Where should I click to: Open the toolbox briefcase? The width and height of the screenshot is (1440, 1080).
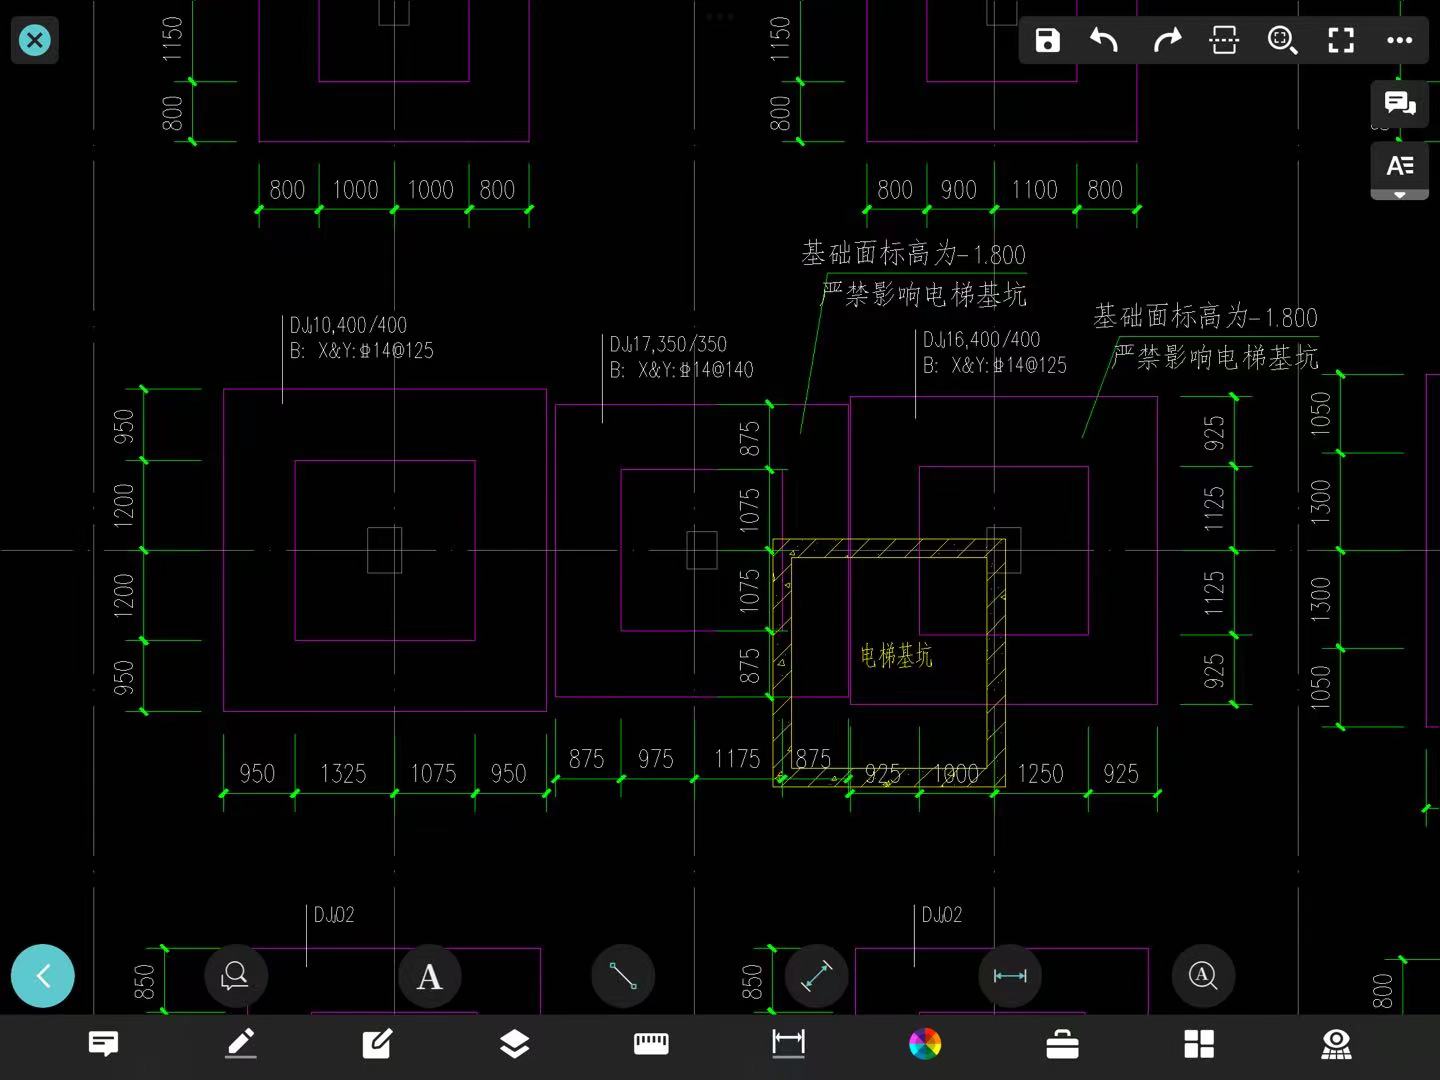pos(1062,1044)
